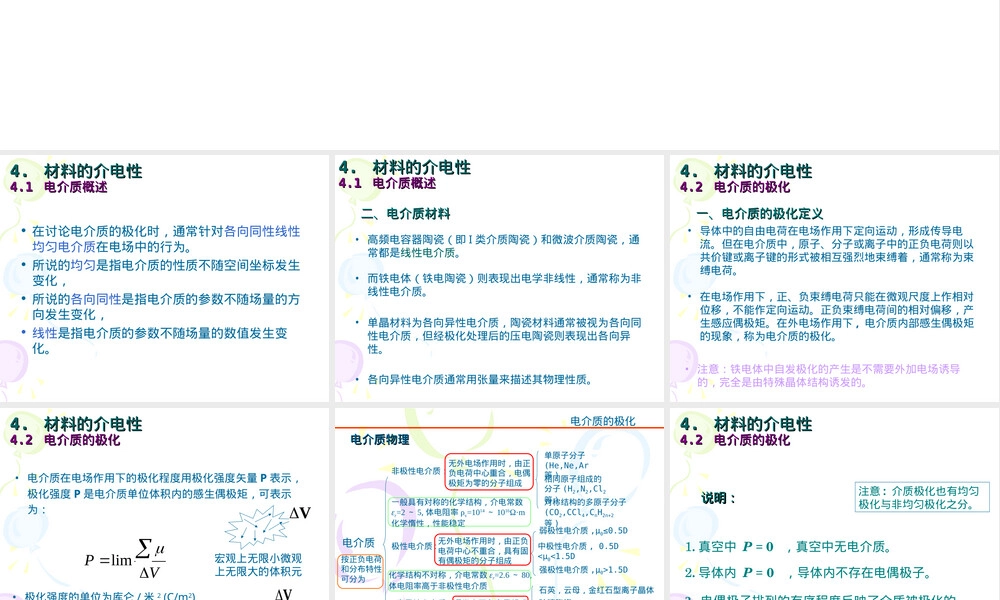Screen dimensions: 1000x600
Task: Click the bullet beginning 线性是指电介质的参数
Action: pyautogui.click(x=159, y=340)
